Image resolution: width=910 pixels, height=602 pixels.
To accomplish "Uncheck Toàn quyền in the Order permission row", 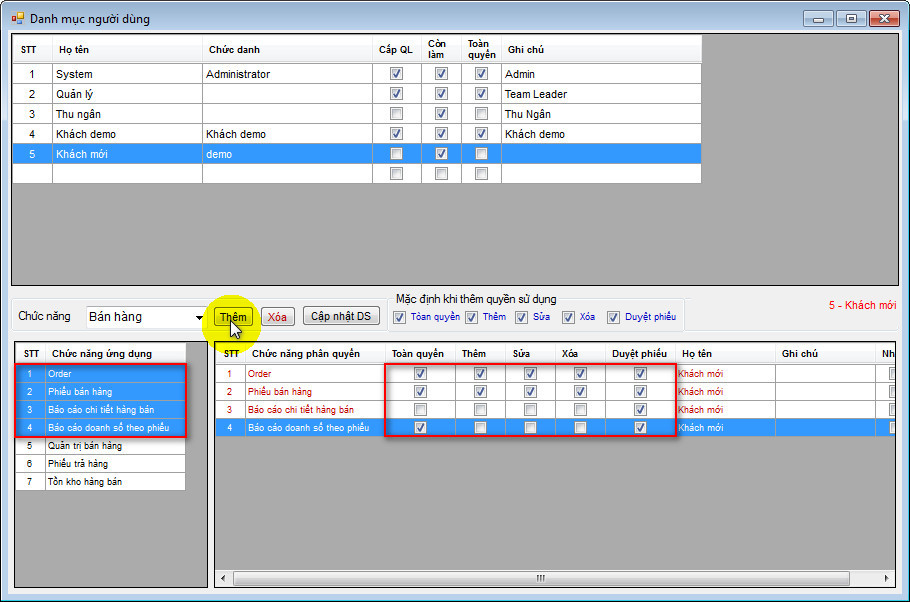I will 420,373.
